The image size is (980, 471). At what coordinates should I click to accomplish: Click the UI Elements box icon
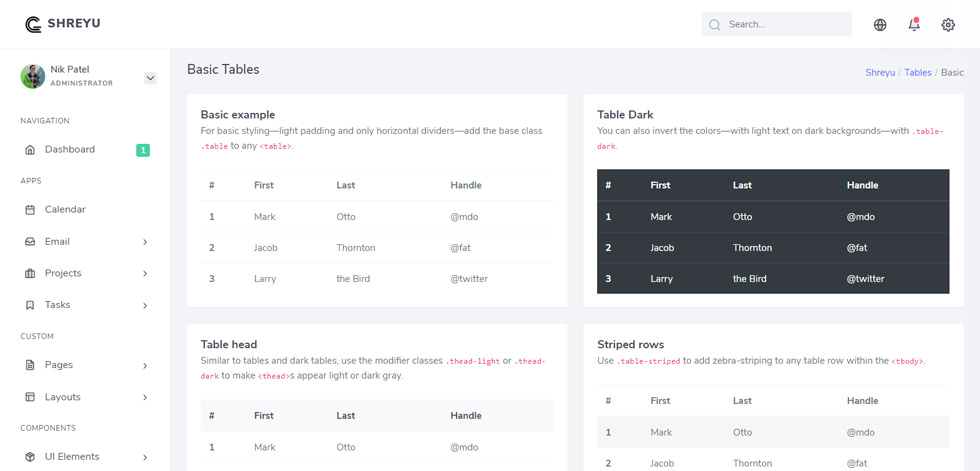point(30,457)
